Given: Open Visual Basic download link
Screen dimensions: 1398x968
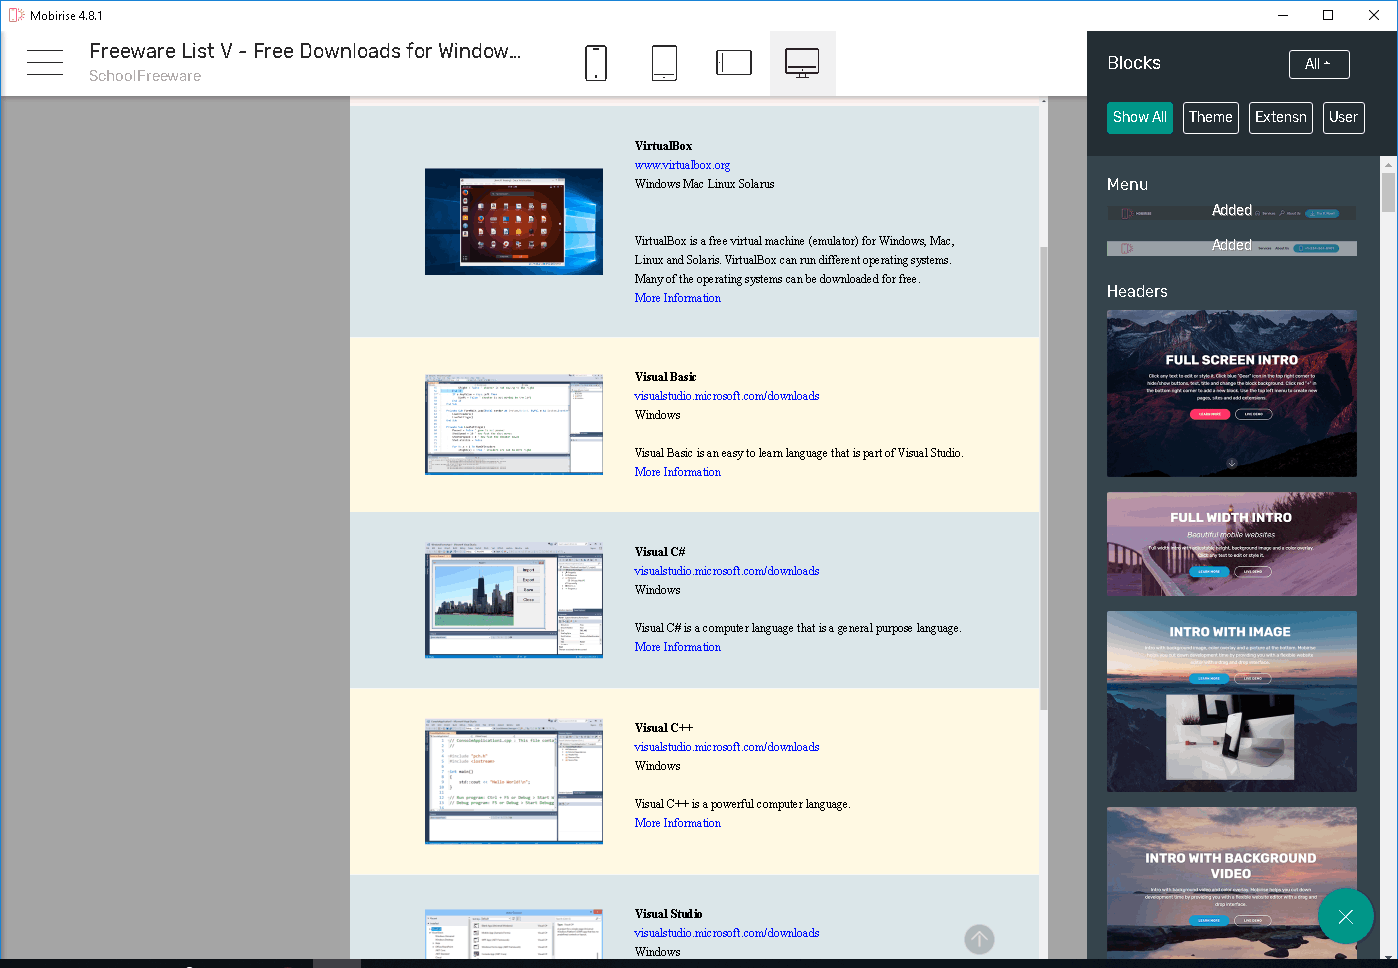Looking at the screenshot, I should (x=727, y=396).
